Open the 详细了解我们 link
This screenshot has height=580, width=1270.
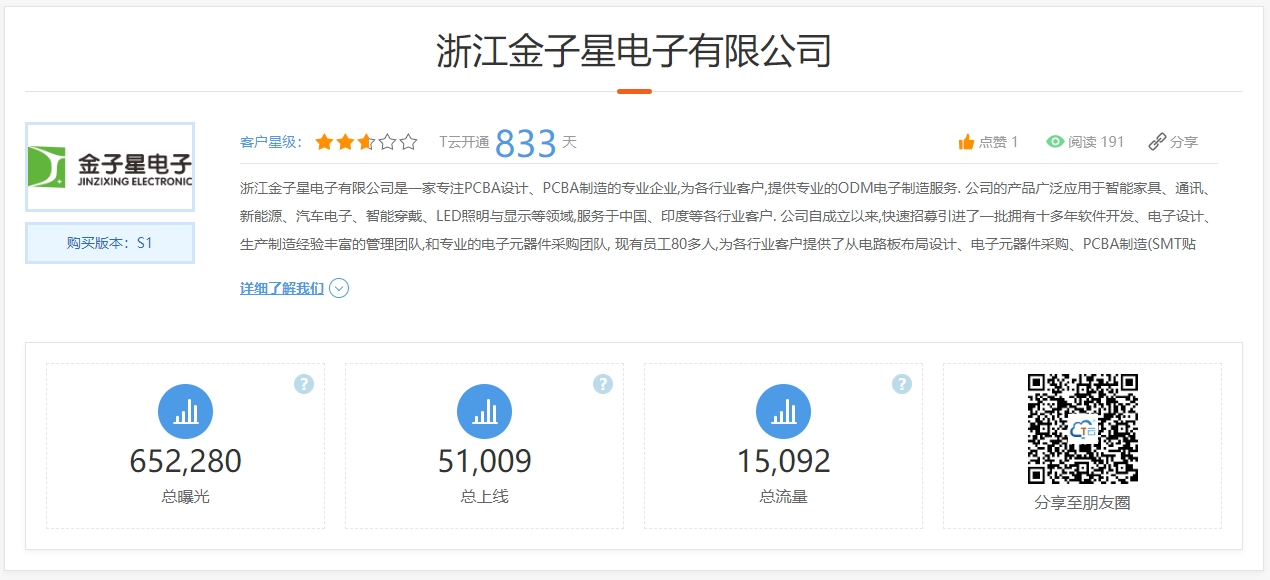[281, 289]
